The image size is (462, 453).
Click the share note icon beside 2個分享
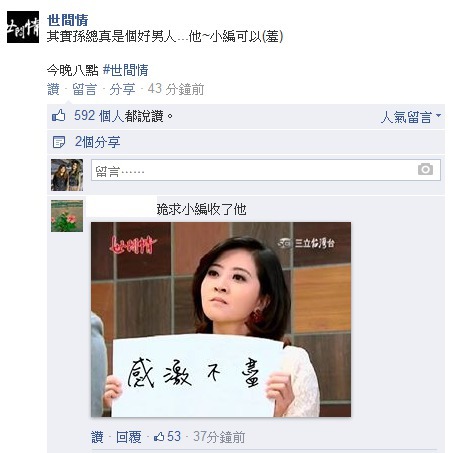click(59, 142)
